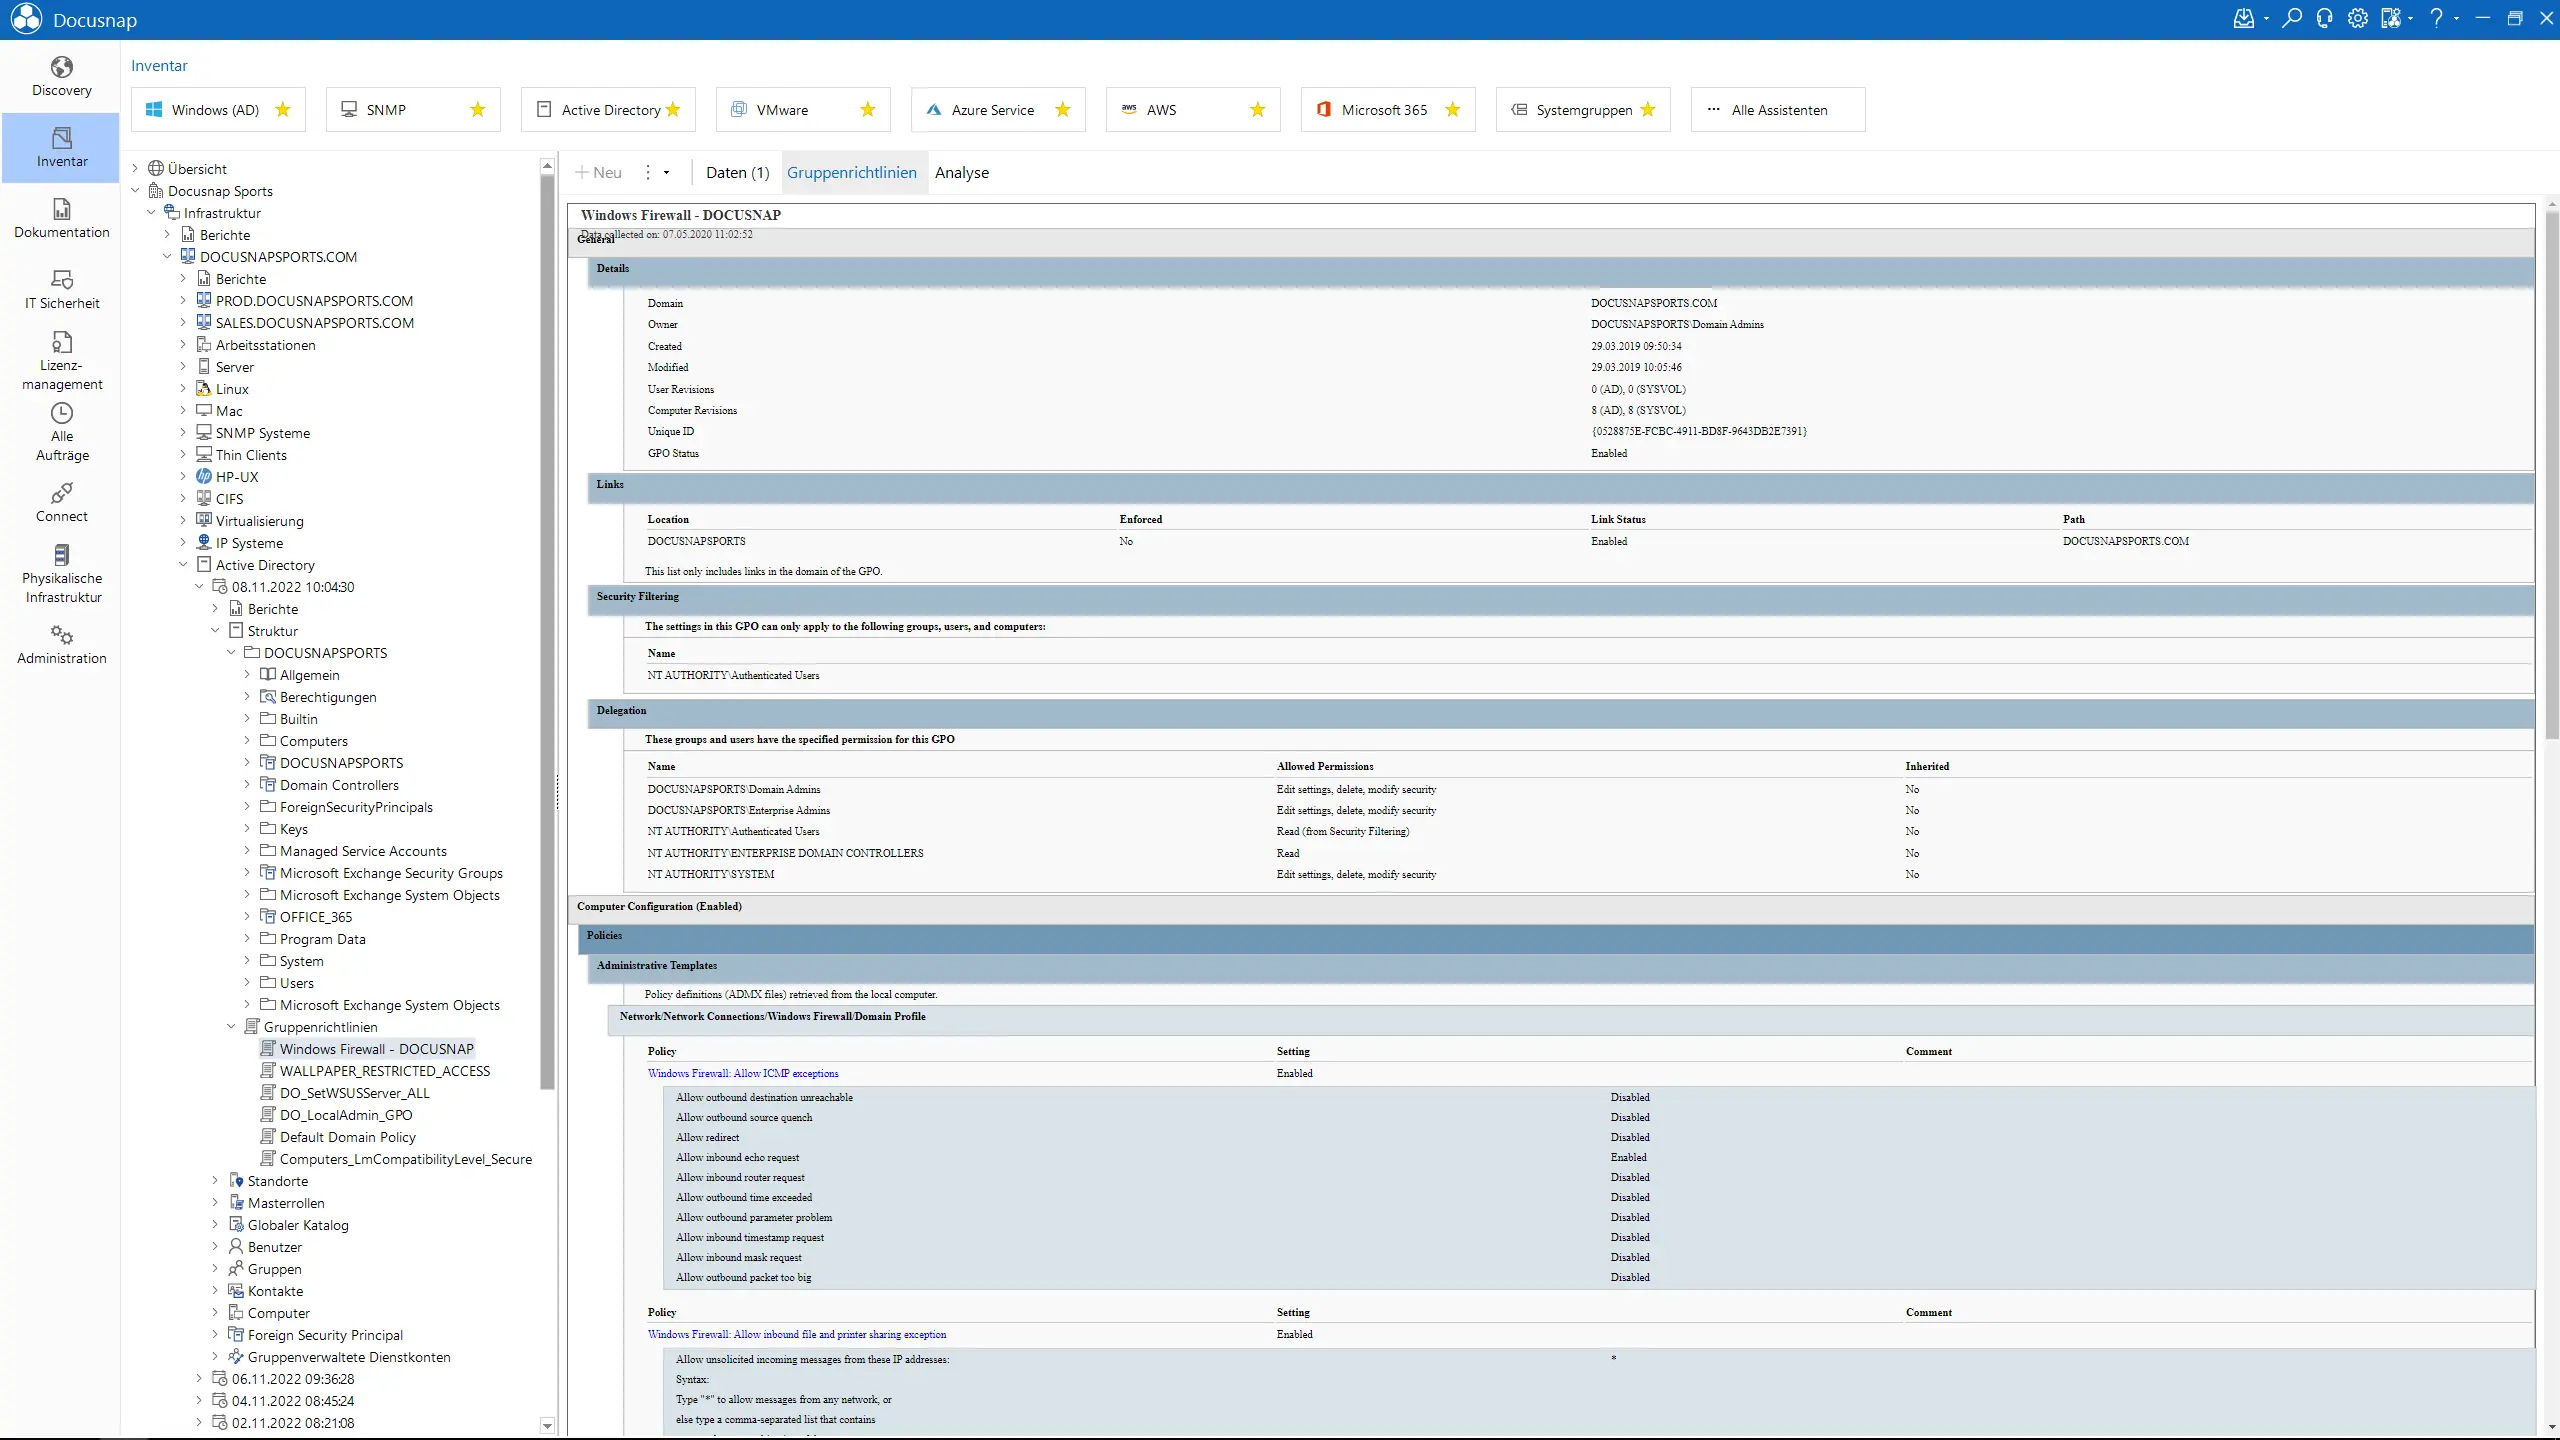Click the Docusnap logo in the title bar
Screen dimensions: 2560x1440
coord(26,19)
